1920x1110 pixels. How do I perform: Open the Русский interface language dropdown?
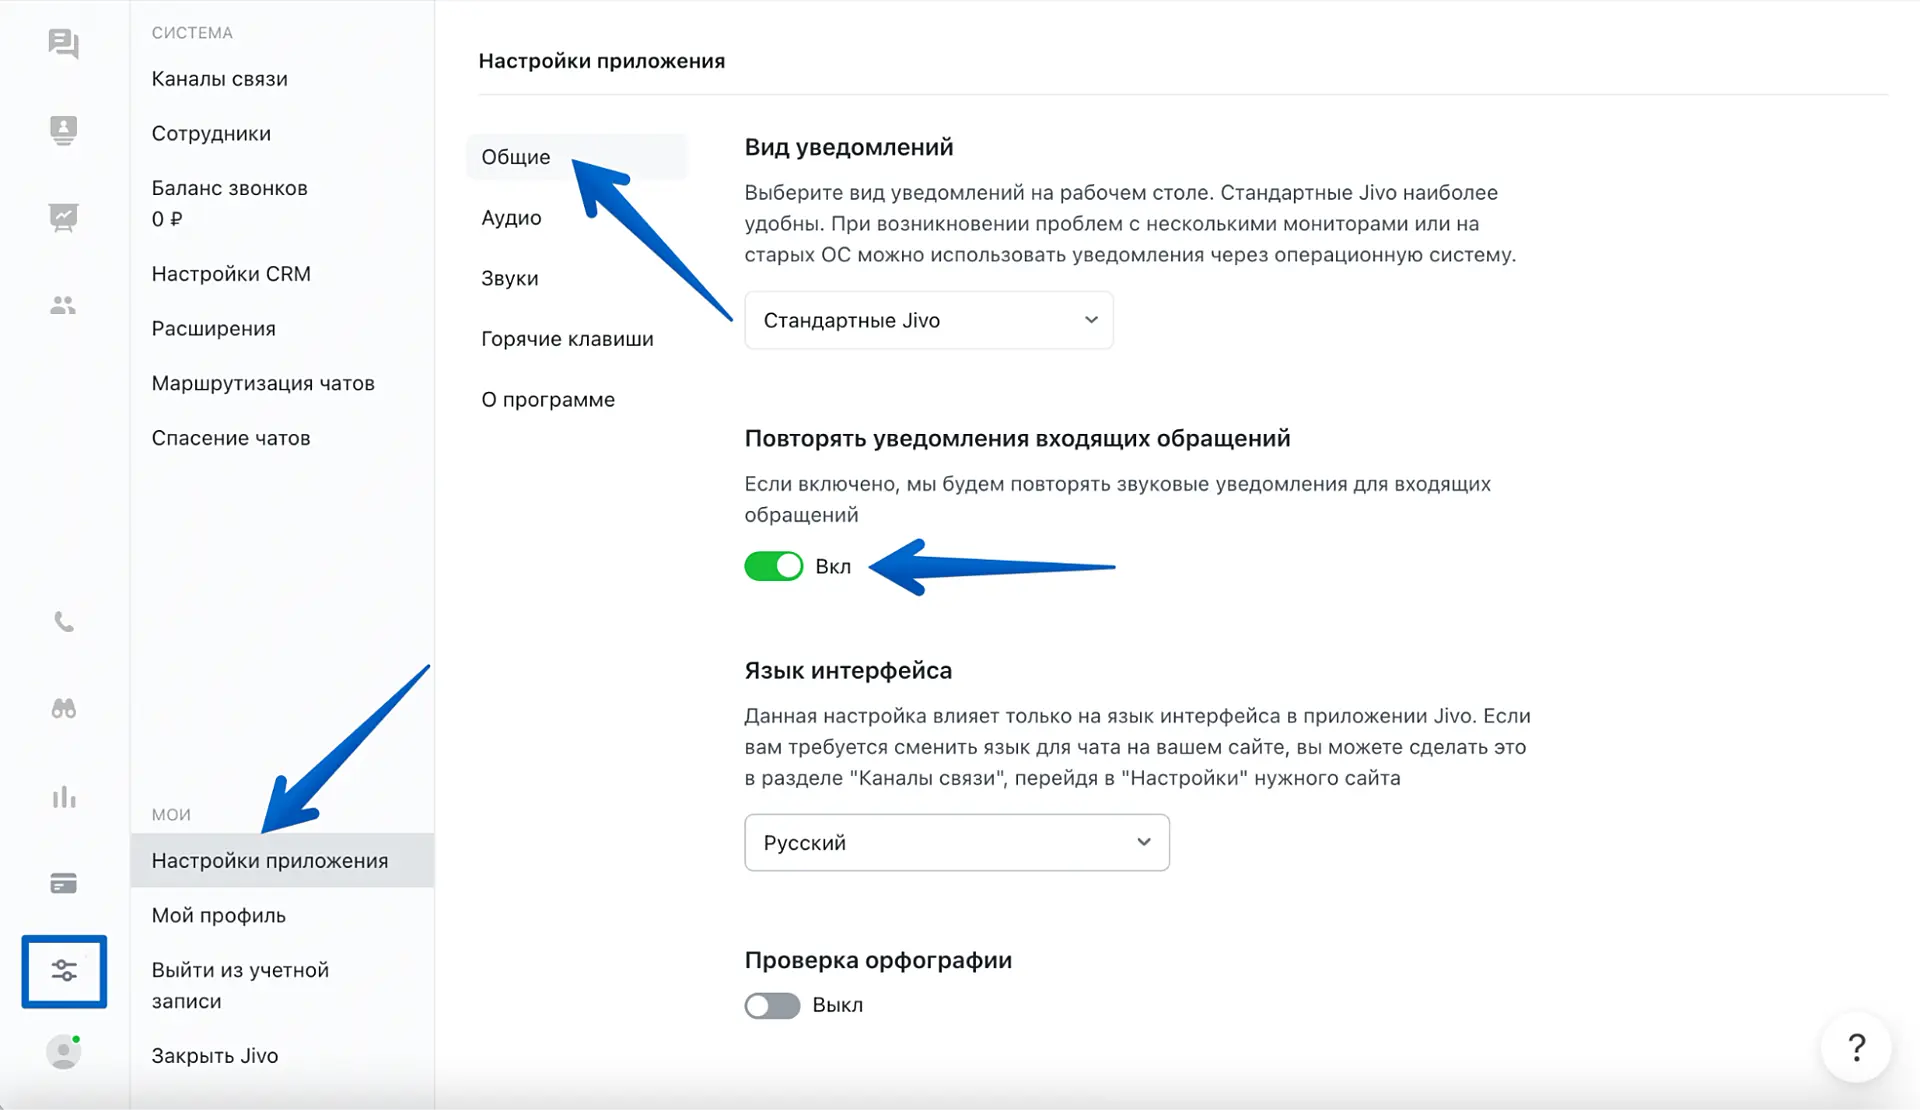coord(956,842)
